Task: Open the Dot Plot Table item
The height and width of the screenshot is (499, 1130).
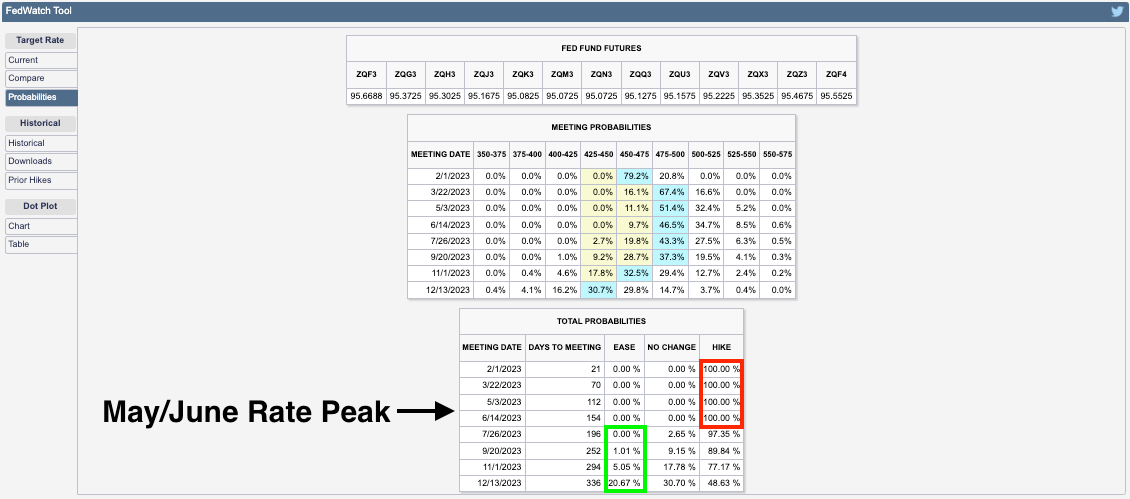Action: point(41,244)
